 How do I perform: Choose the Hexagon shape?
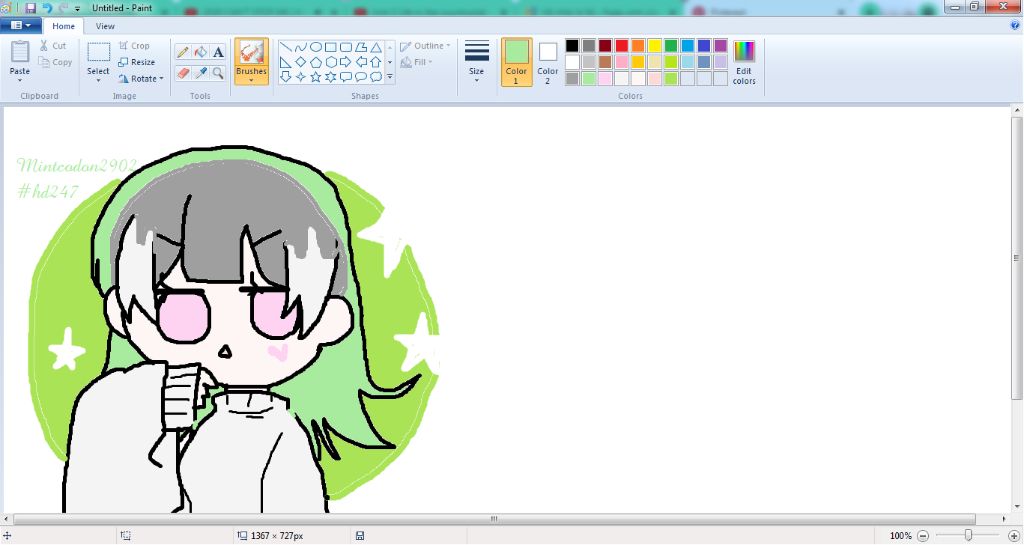(x=330, y=62)
